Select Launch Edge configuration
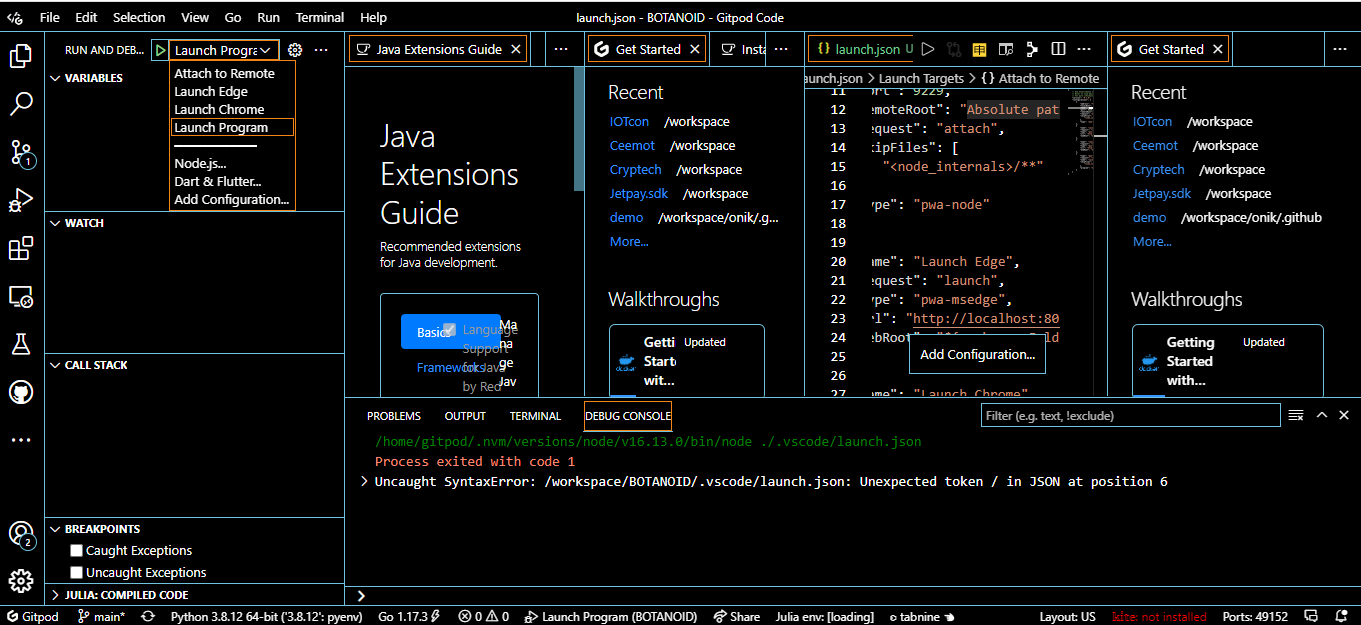 (233, 91)
